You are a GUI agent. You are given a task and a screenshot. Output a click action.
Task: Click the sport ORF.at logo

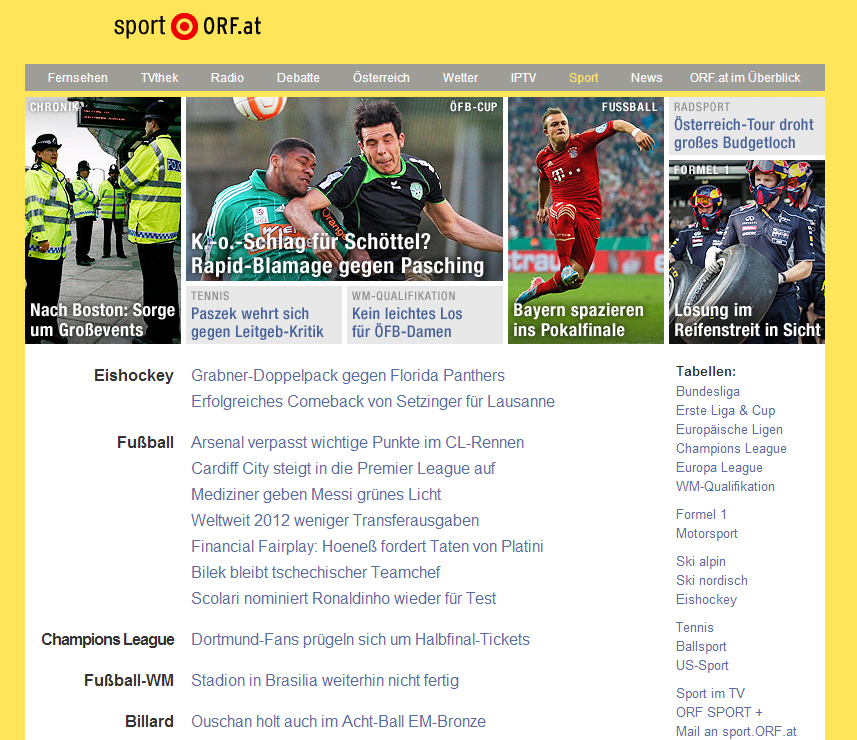(x=187, y=26)
